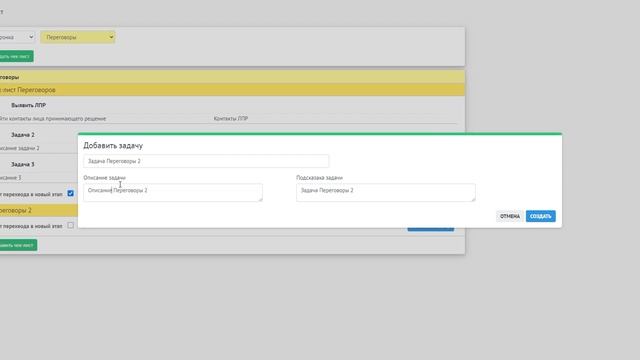Click the описание задачи 2 text
The width and height of the screenshot is (640, 360).
tap(20, 148)
